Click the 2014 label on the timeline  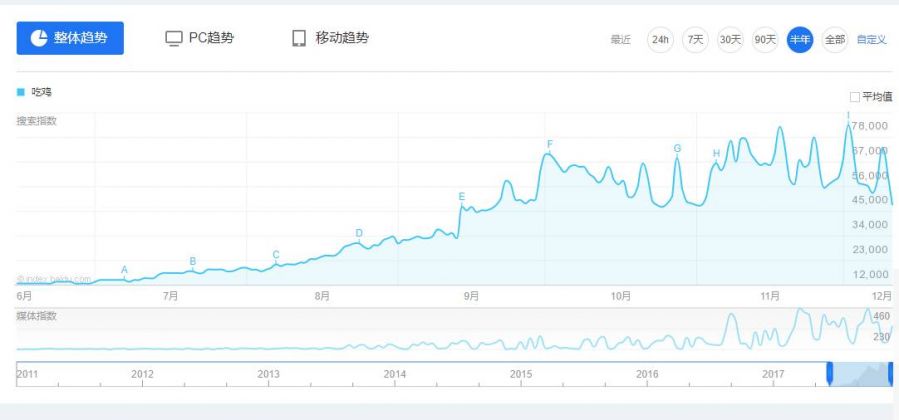[x=394, y=374]
